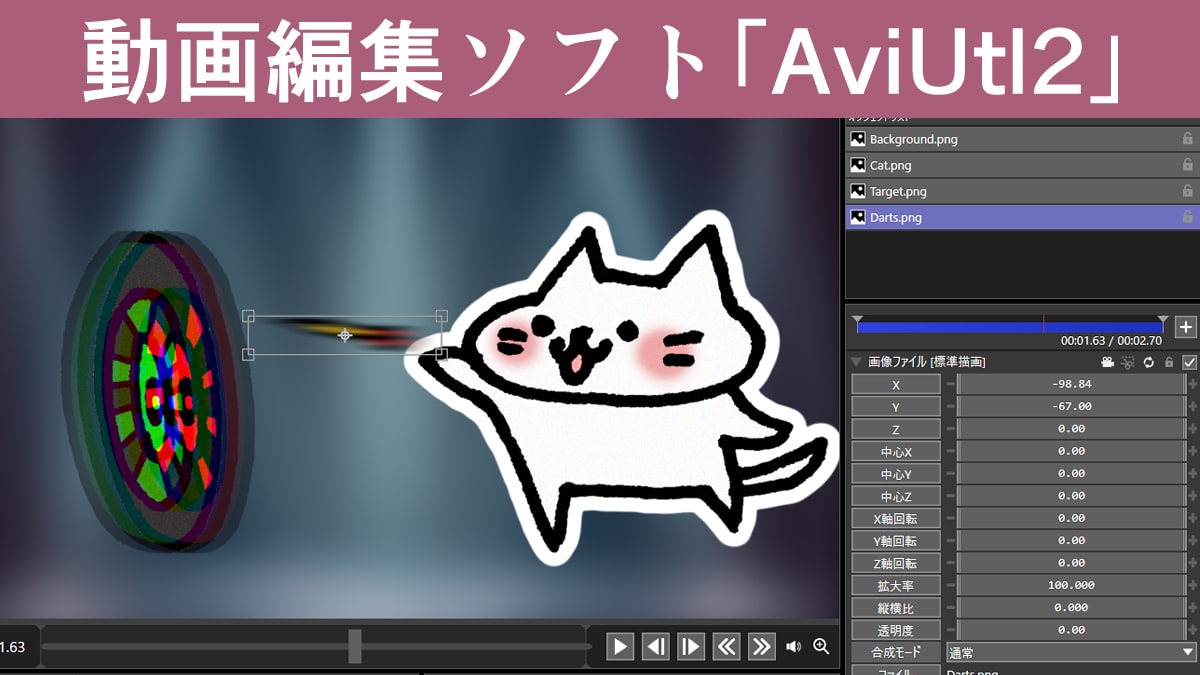
Task: Decrease 拡大率 with its minus button
Action: pyautogui.click(x=950, y=586)
